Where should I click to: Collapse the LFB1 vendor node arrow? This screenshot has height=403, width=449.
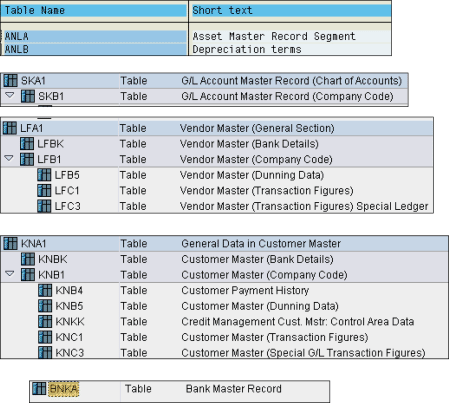click(x=9, y=159)
